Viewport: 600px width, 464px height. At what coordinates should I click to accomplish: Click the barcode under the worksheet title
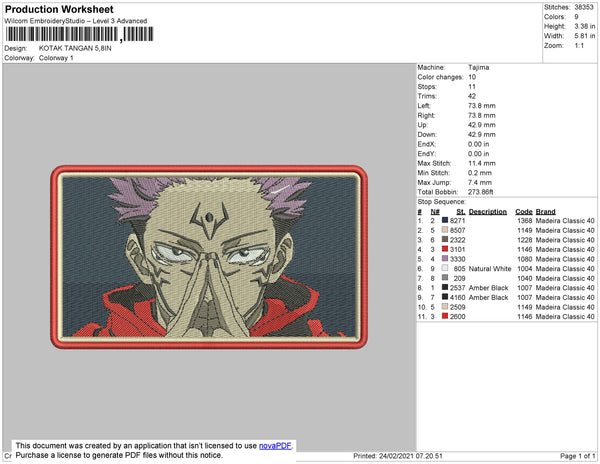[x=80, y=34]
